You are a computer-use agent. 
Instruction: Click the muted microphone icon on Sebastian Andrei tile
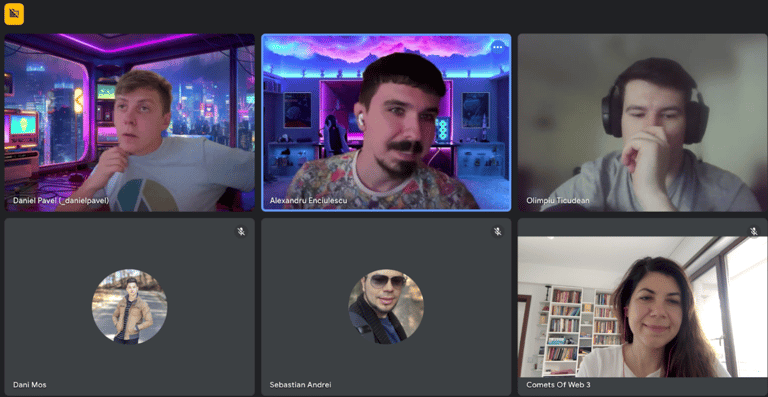(x=498, y=232)
